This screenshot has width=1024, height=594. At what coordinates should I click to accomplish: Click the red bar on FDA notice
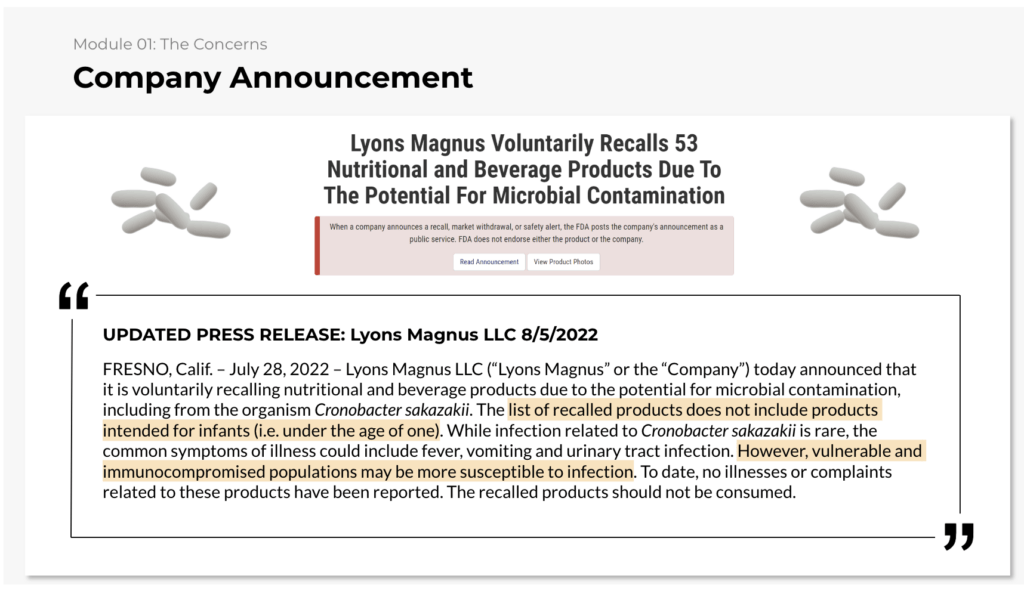coord(317,245)
